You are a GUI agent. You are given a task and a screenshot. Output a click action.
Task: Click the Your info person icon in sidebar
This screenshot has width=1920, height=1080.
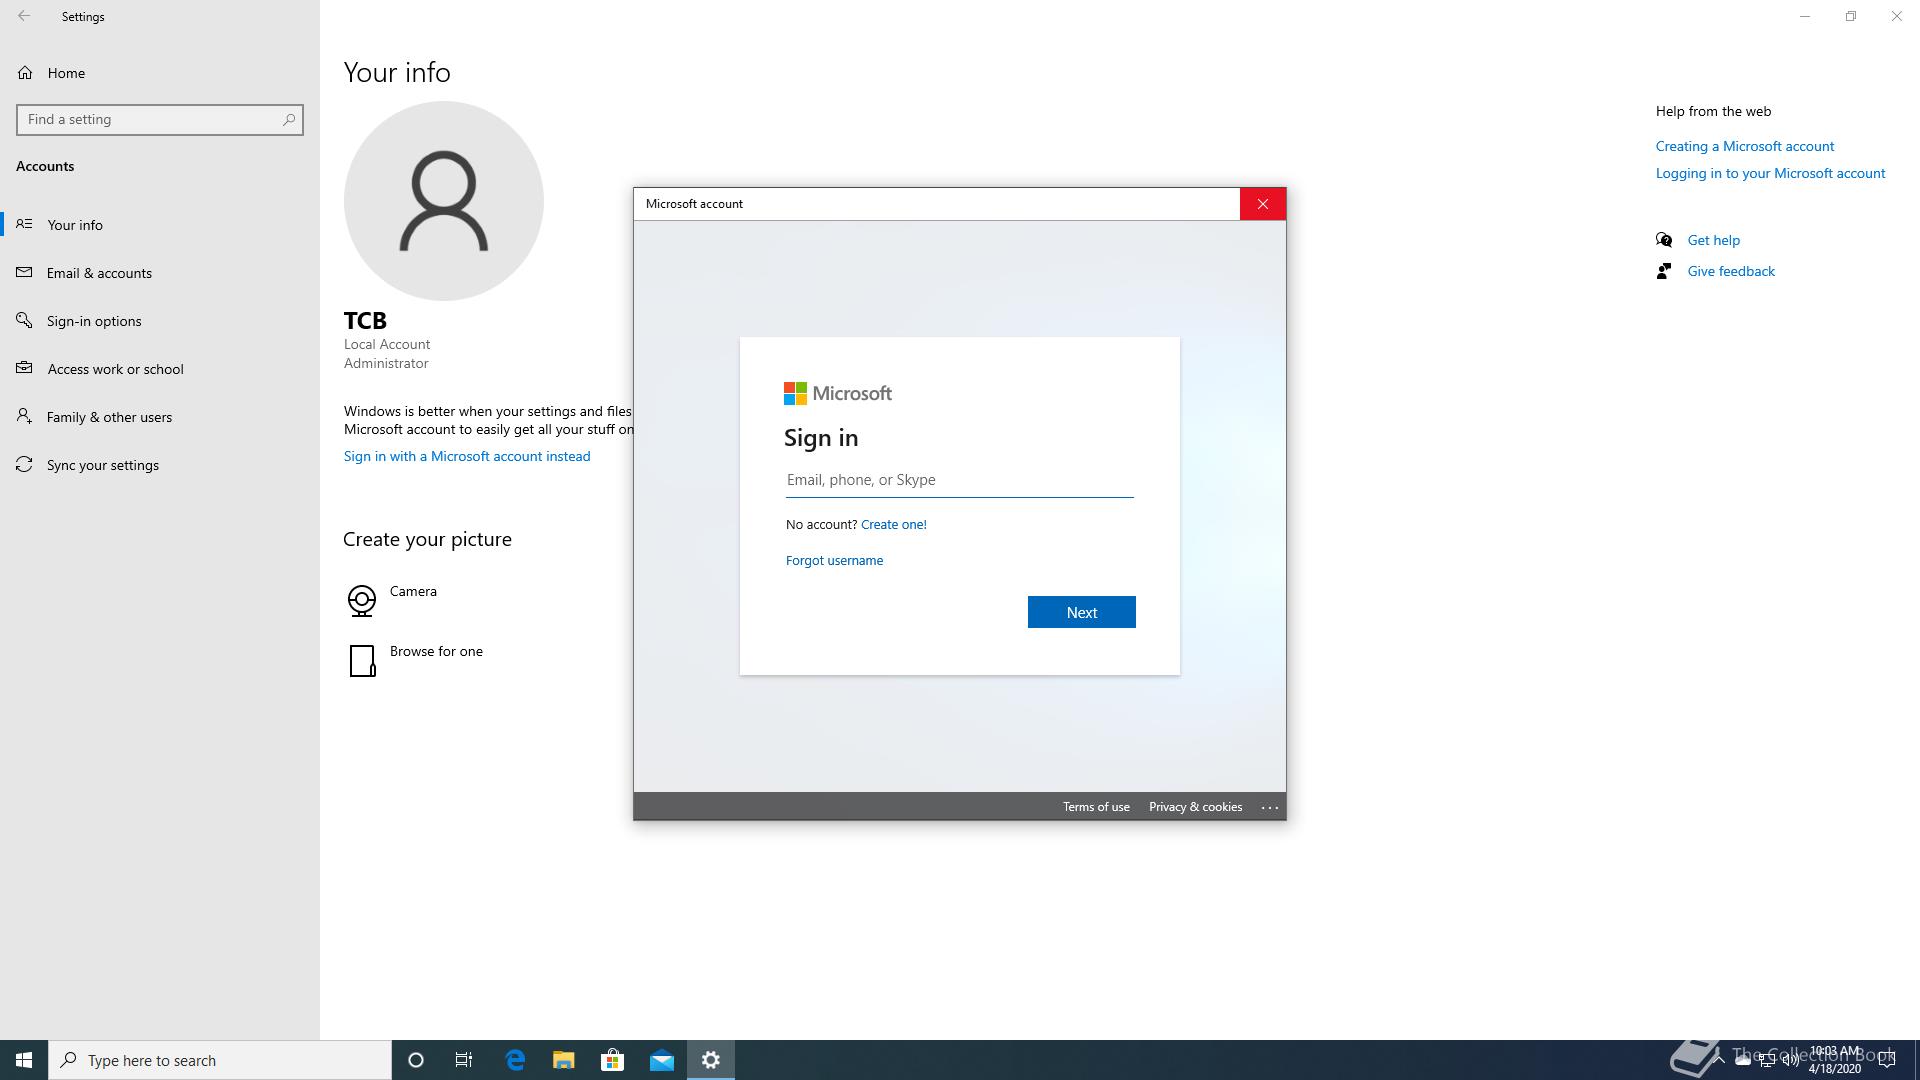tap(25, 224)
